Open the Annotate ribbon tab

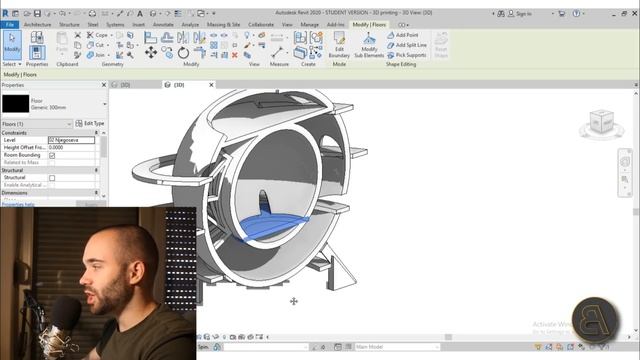[163, 25]
